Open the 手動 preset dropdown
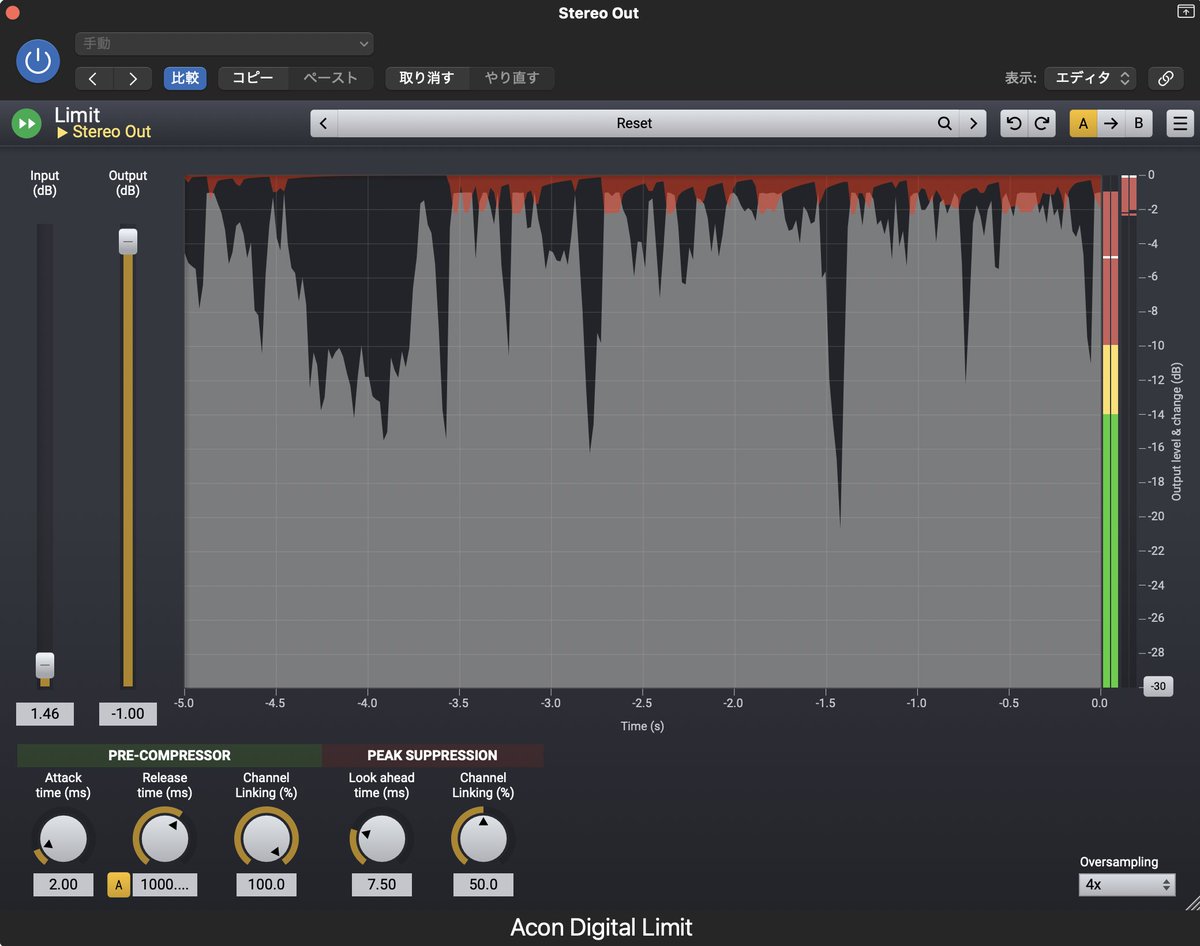 click(224, 44)
